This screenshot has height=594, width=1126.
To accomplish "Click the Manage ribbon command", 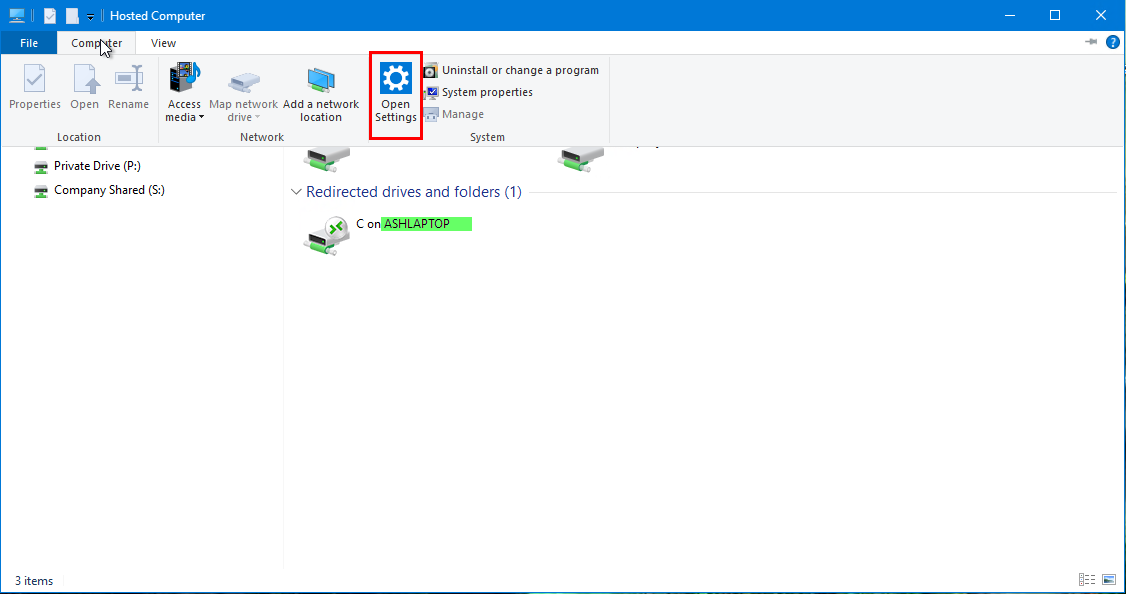I will [x=454, y=114].
